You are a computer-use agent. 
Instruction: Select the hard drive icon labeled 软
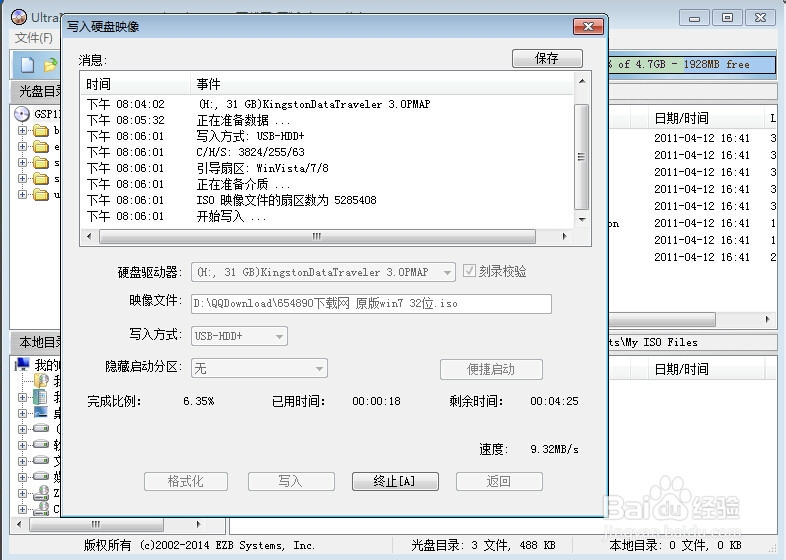(41, 445)
